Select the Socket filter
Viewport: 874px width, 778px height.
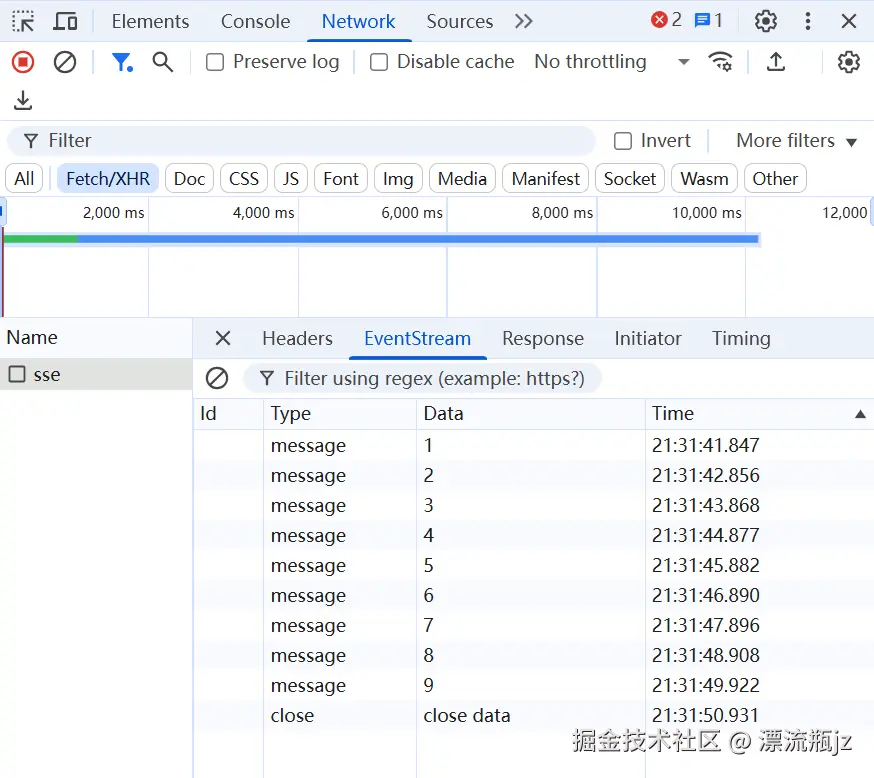pos(629,178)
